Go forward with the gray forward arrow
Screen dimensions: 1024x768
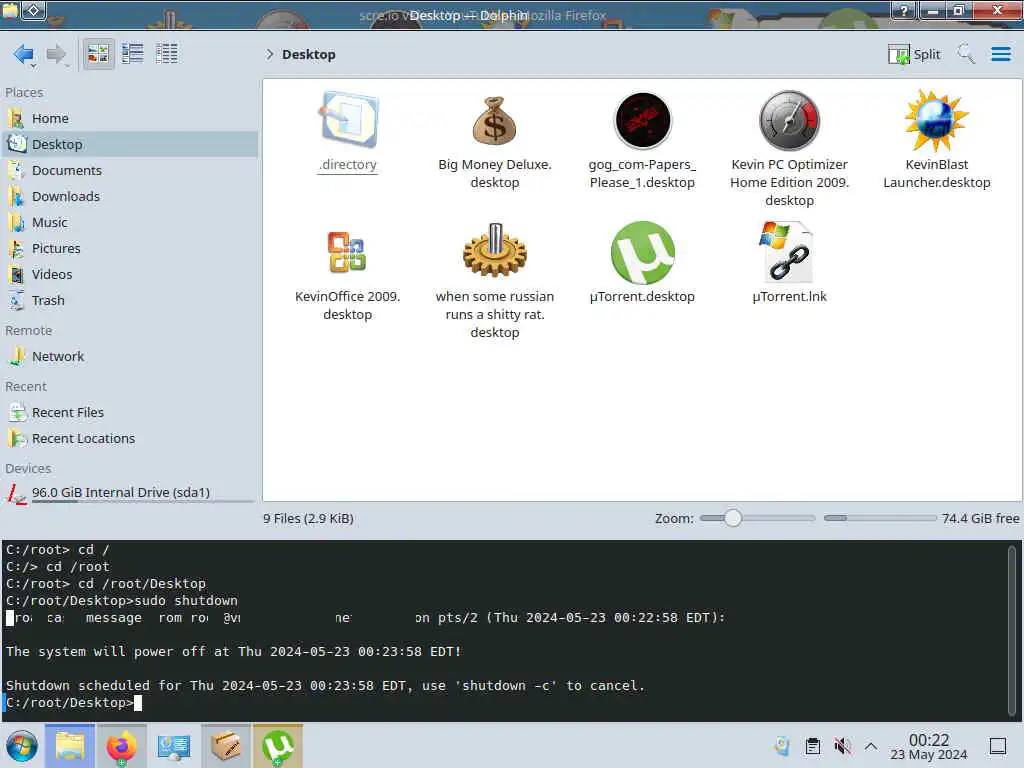coord(57,54)
